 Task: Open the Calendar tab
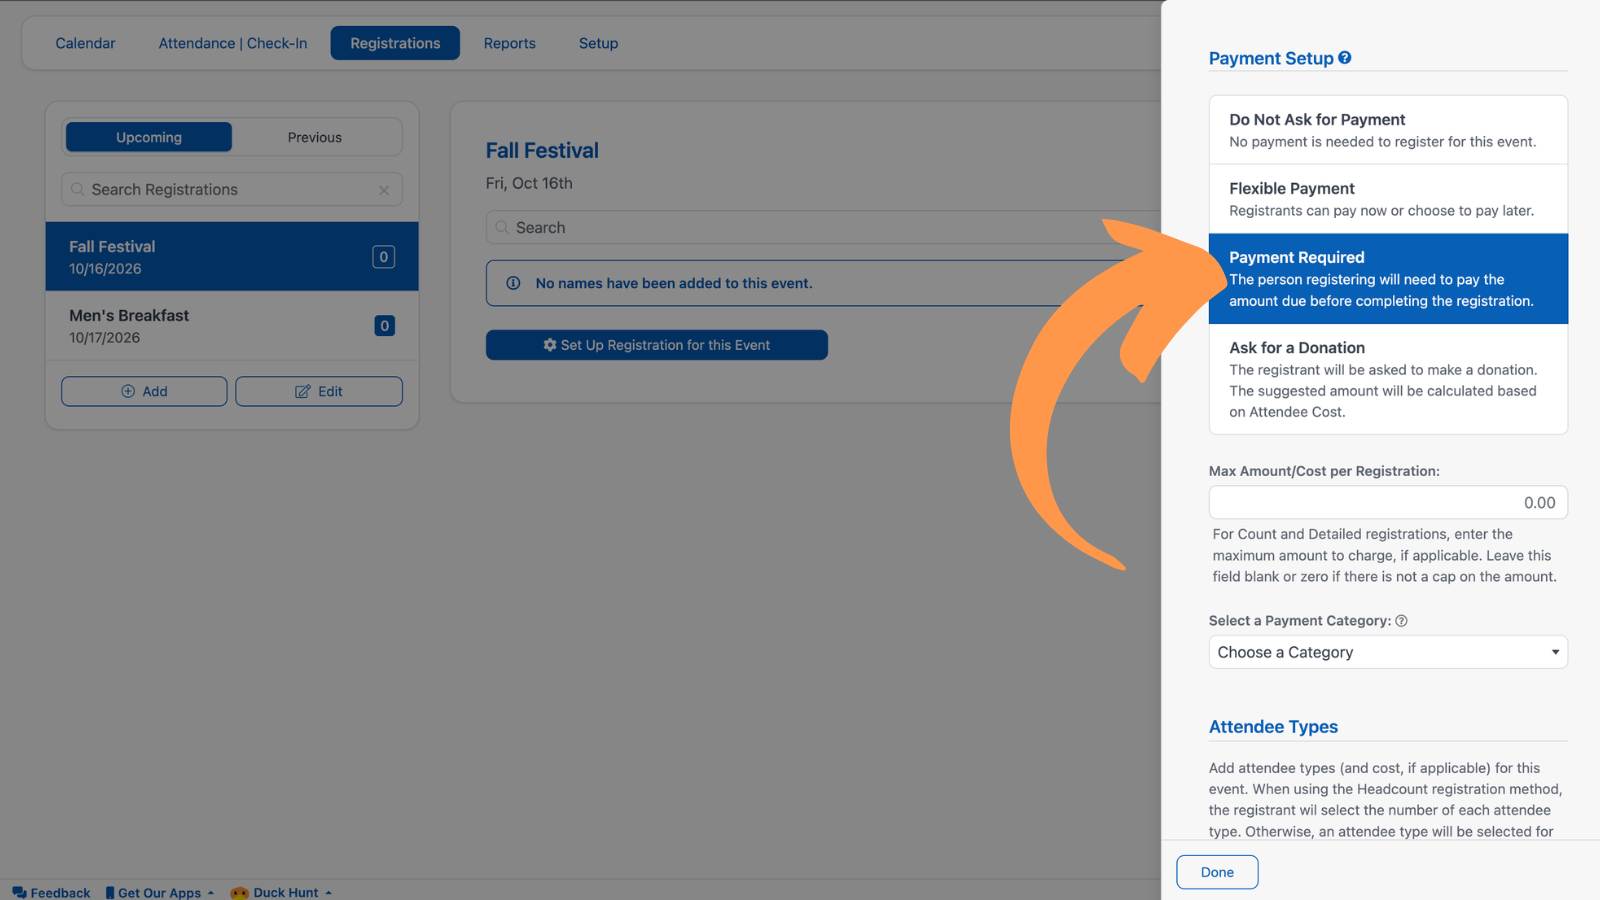[85, 43]
